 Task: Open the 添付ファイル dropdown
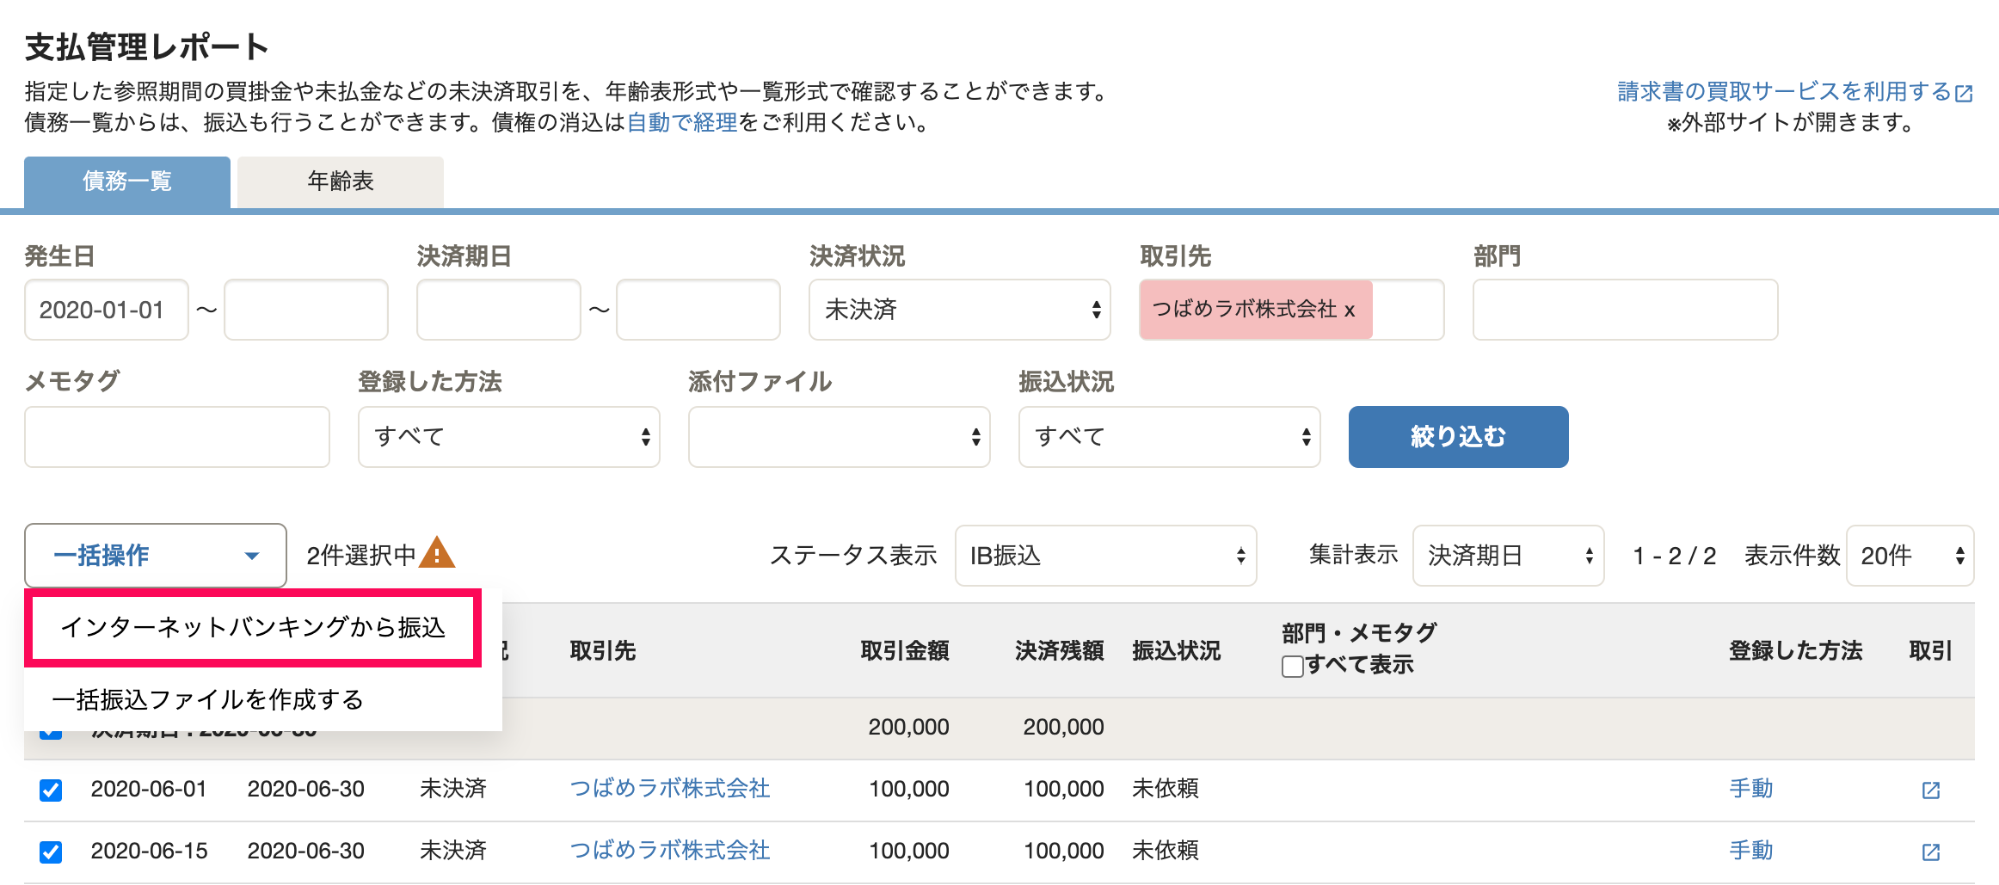(x=839, y=437)
